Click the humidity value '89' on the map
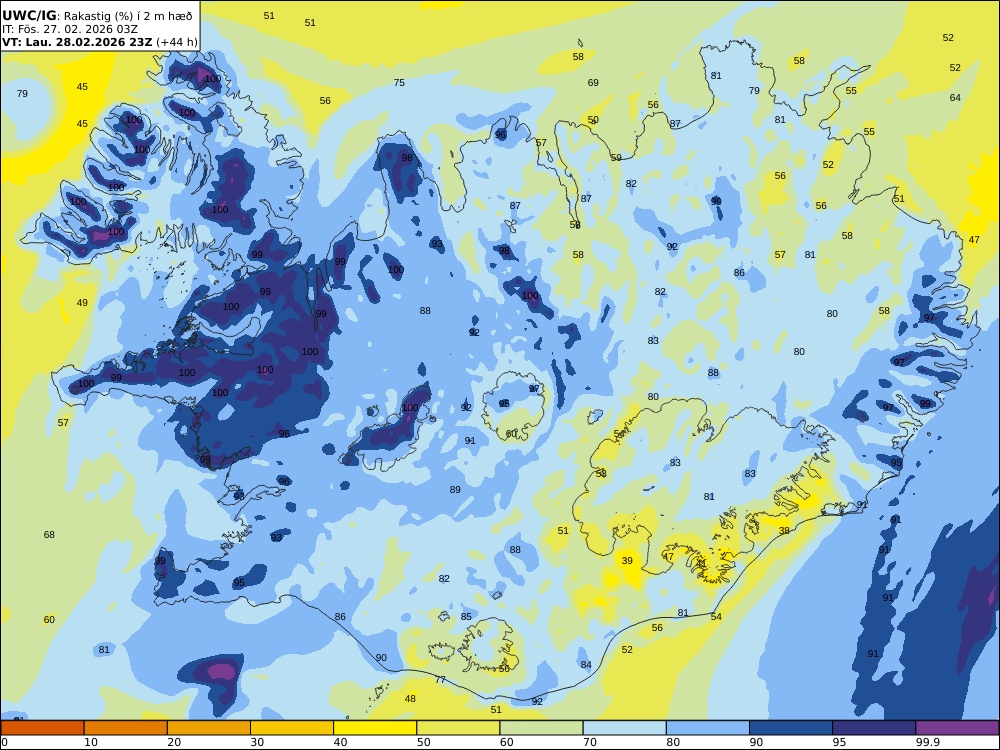Image resolution: width=1000 pixels, height=750 pixels. pos(455,490)
